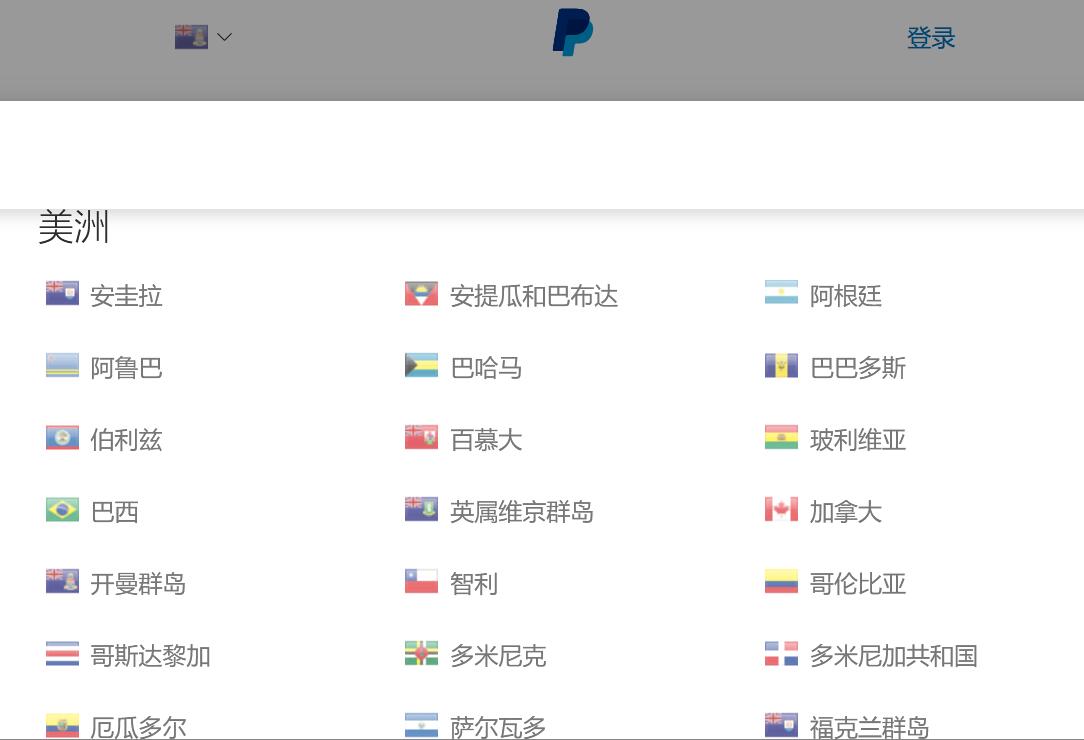Click the Colombia flag icon
This screenshot has height=740, width=1084.
pos(781,582)
